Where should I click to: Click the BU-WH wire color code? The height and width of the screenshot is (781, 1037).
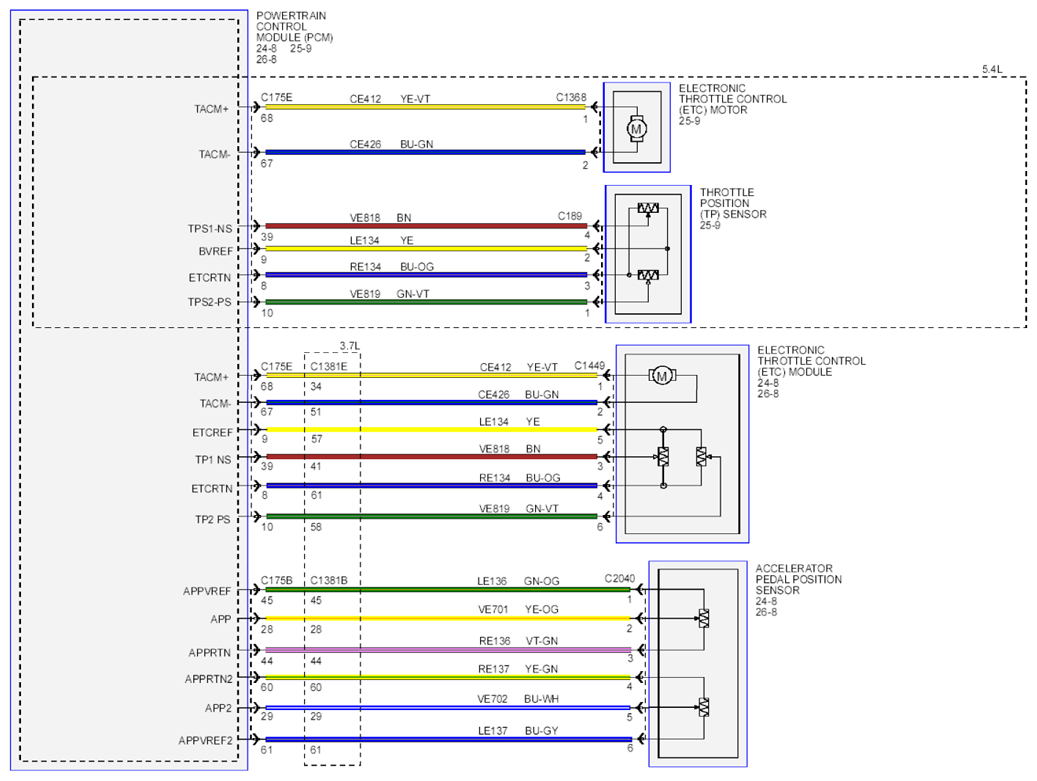point(542,699)
